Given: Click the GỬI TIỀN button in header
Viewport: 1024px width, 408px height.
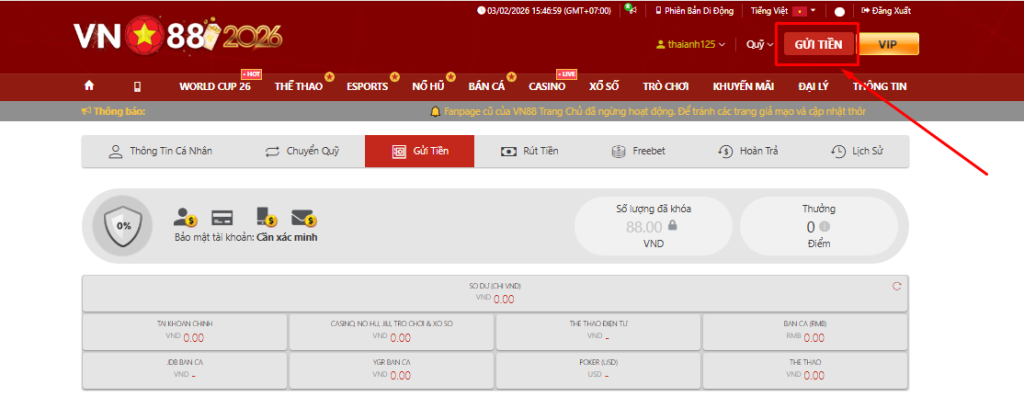Looking at the screenshot, I should point(818,44).
